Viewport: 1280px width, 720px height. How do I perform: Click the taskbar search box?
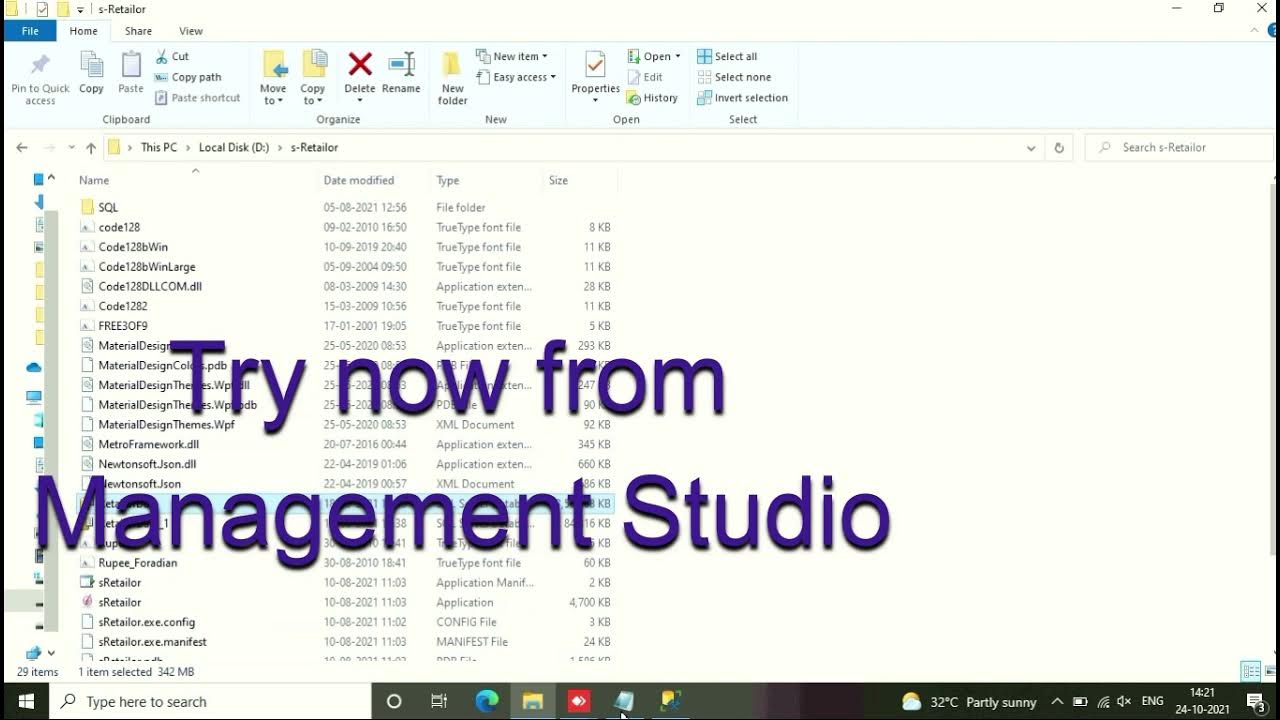pyautogui.click(x=211, y=701)
